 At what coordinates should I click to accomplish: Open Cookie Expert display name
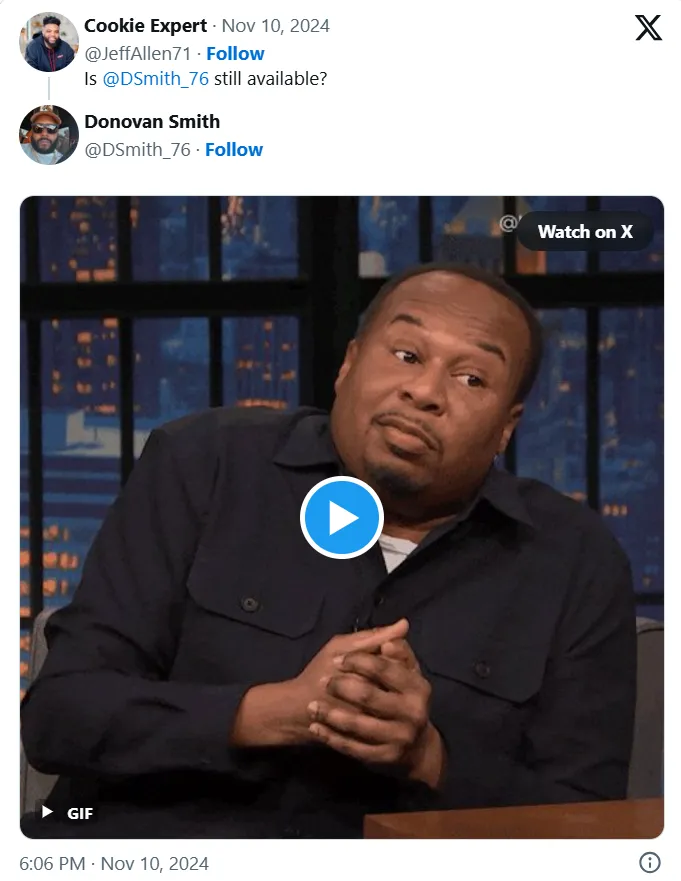point(146,26)
